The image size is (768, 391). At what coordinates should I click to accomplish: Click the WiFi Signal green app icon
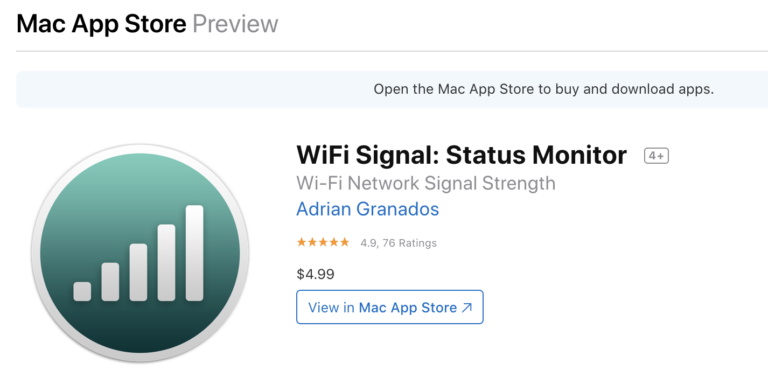click(x=140, y=253)
